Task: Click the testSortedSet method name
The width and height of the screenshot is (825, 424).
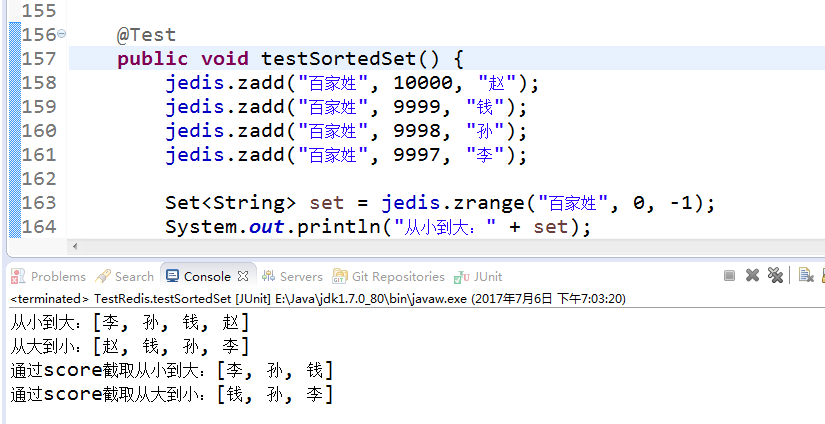Action: pos(338,58)
